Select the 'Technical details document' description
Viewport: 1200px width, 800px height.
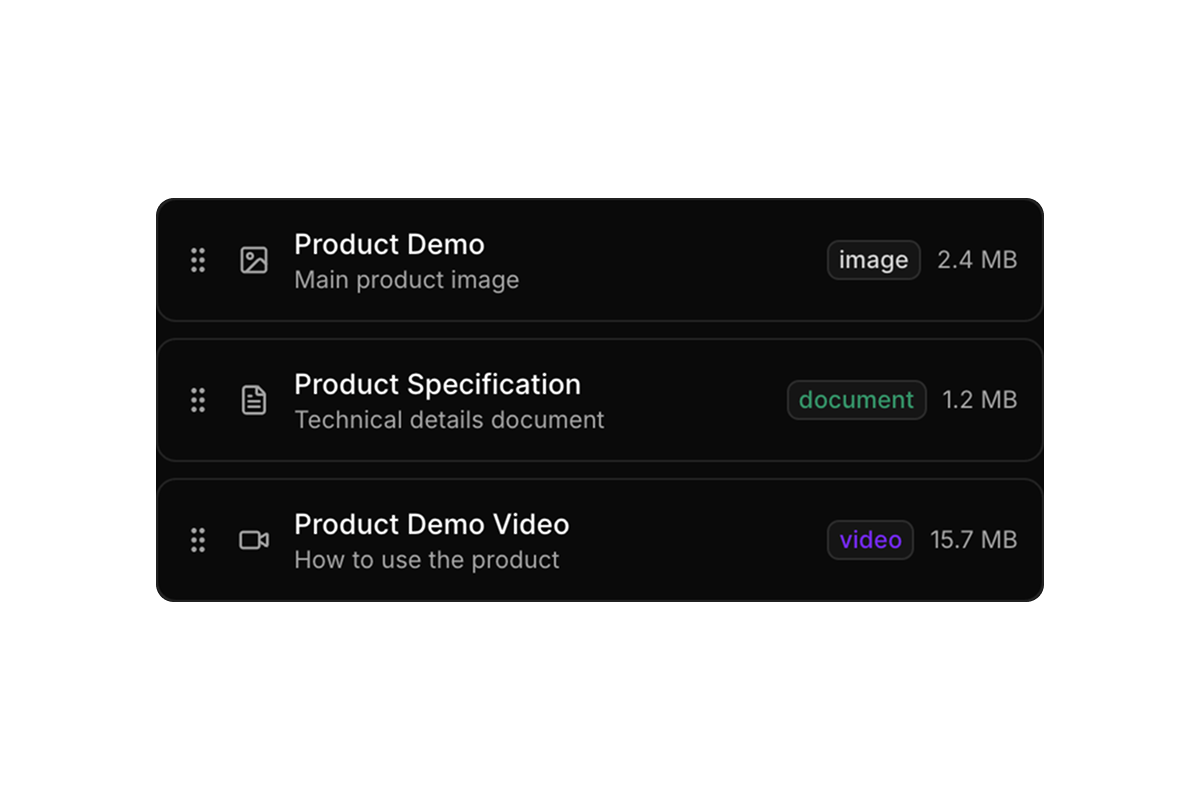coord(449,420)
